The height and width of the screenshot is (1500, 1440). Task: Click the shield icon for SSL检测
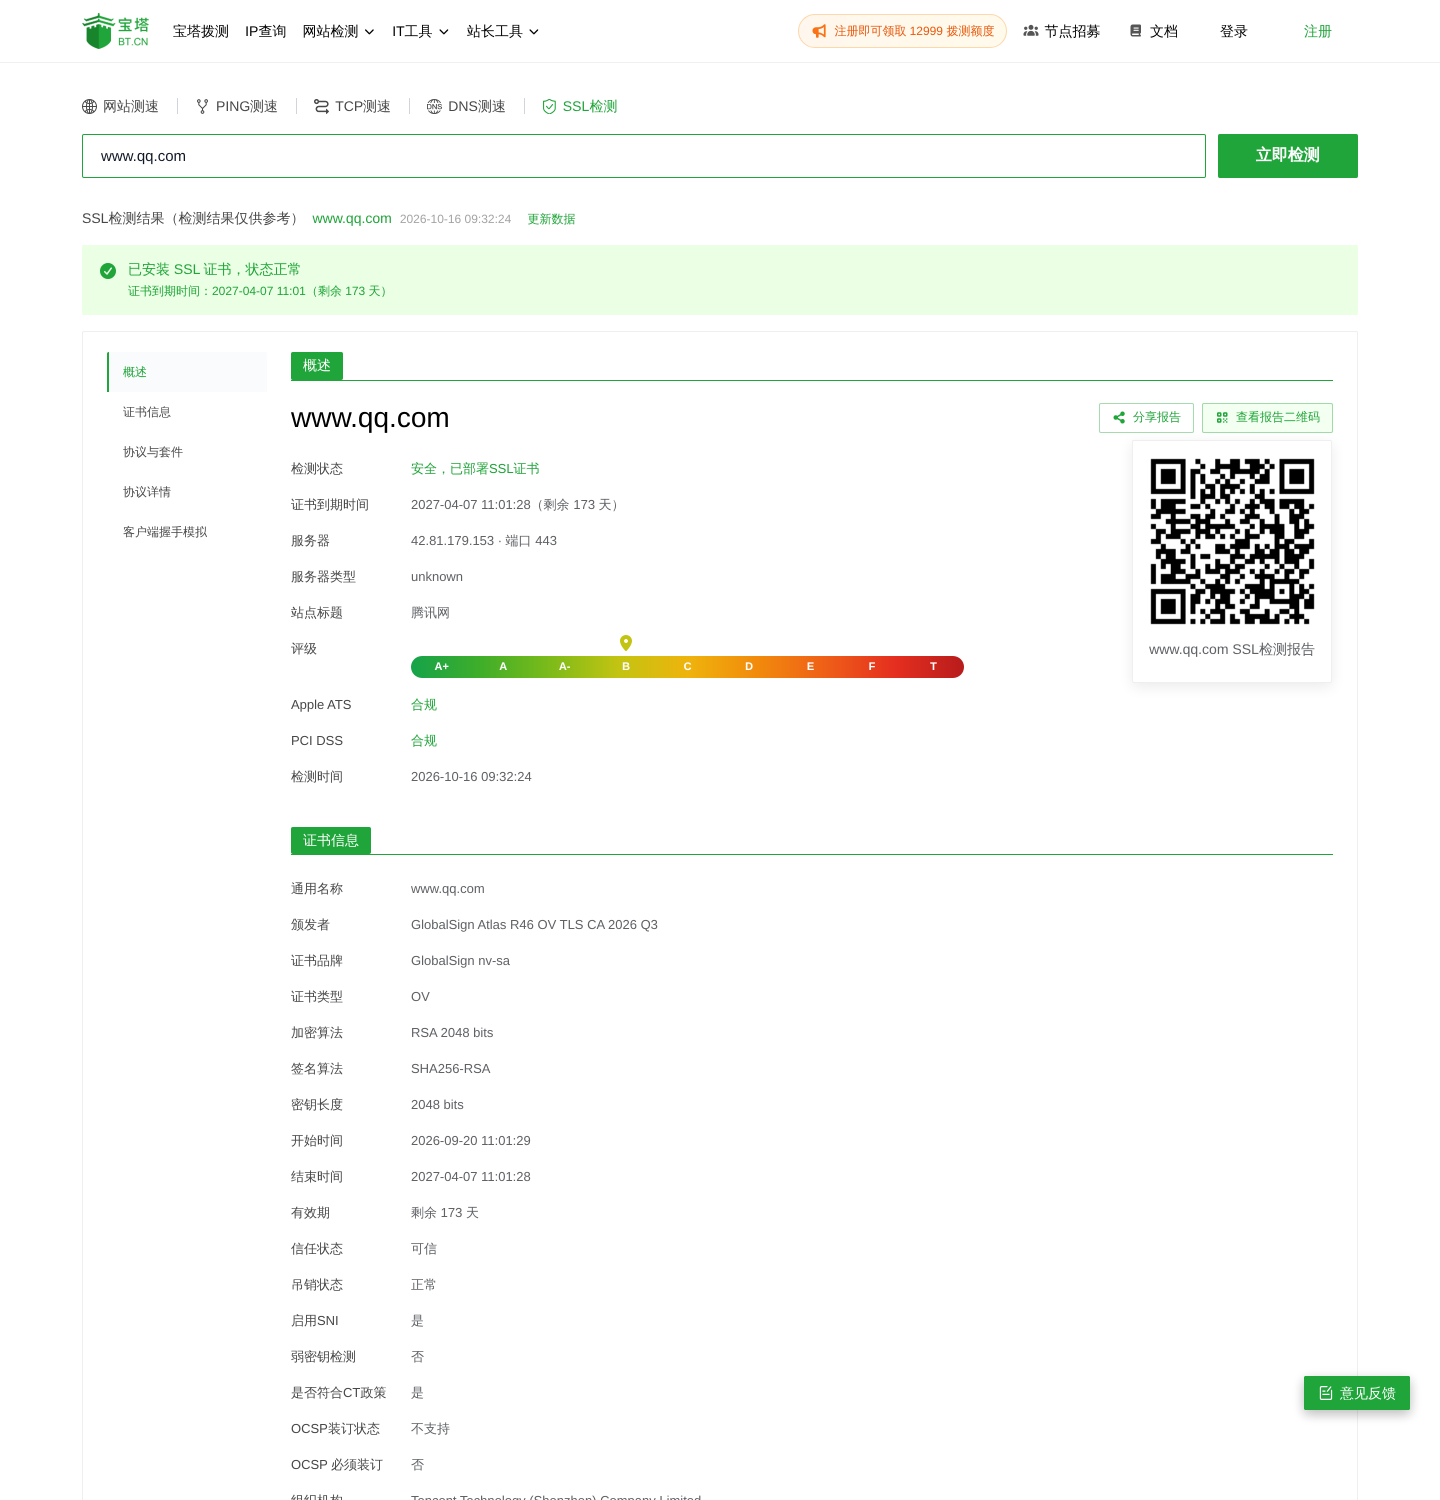pos(549,107)
